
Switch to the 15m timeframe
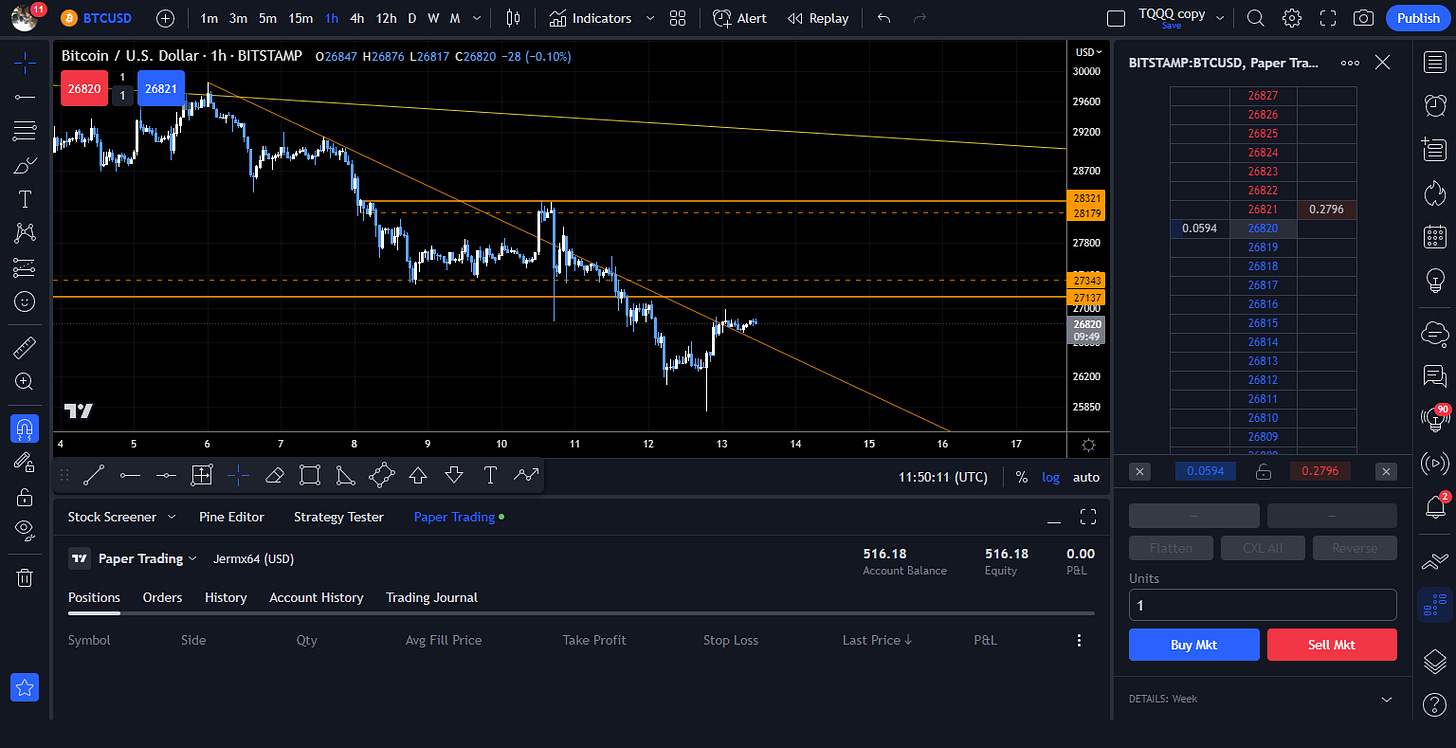pyautogui.click(x=300, y=18)
